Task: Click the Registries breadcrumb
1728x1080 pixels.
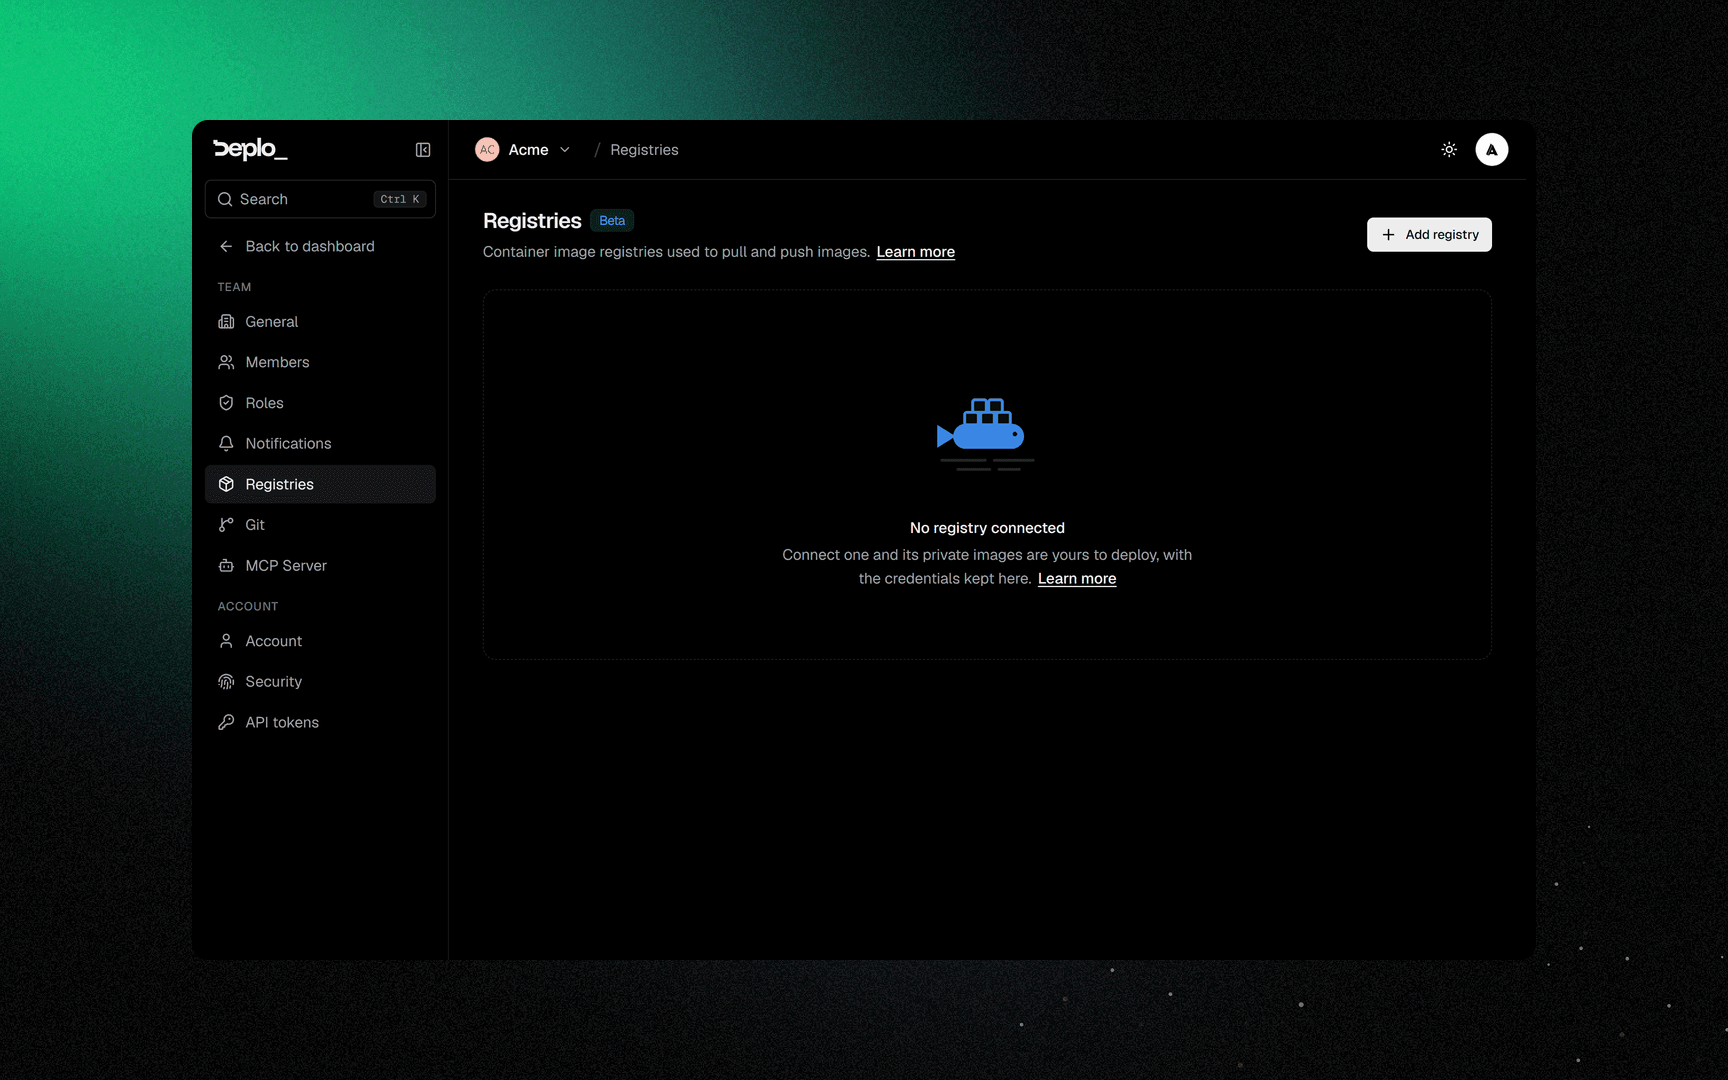Action: (644, 150)
